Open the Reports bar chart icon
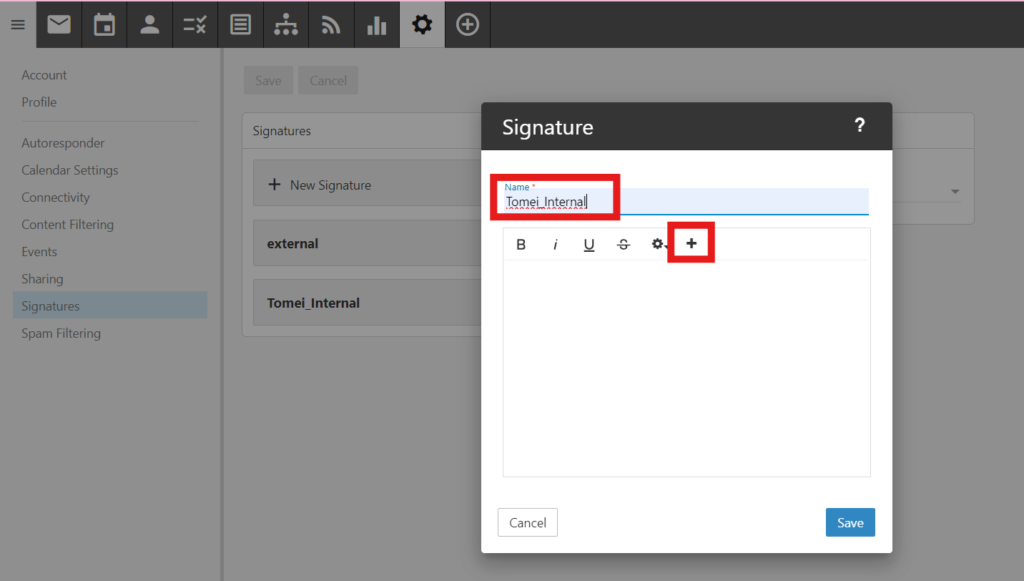The height and width of the screenshot is (581, 1024). 376,25
